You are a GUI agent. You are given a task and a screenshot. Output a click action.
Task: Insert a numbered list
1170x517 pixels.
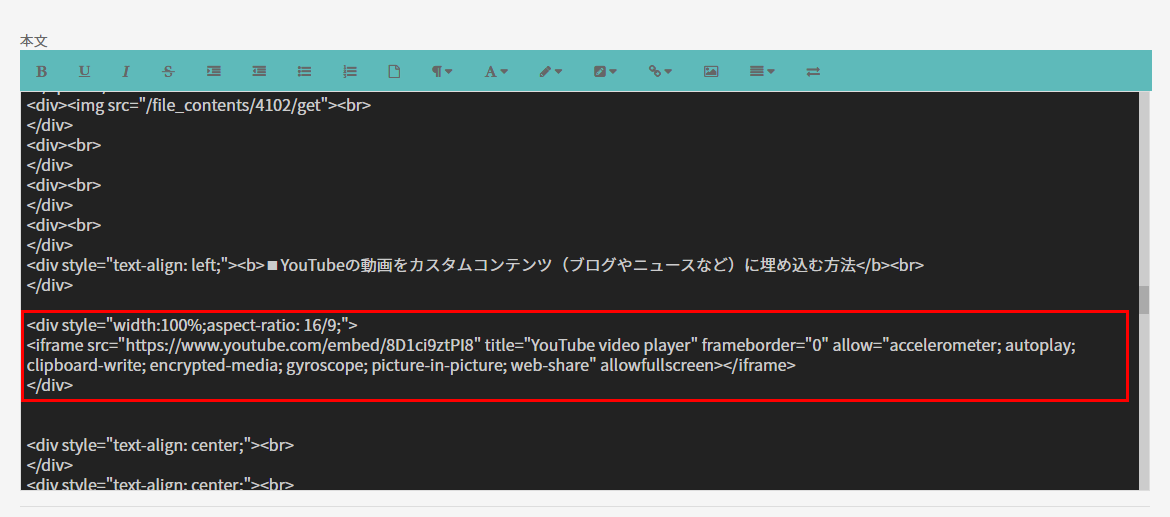pos(349,72)
